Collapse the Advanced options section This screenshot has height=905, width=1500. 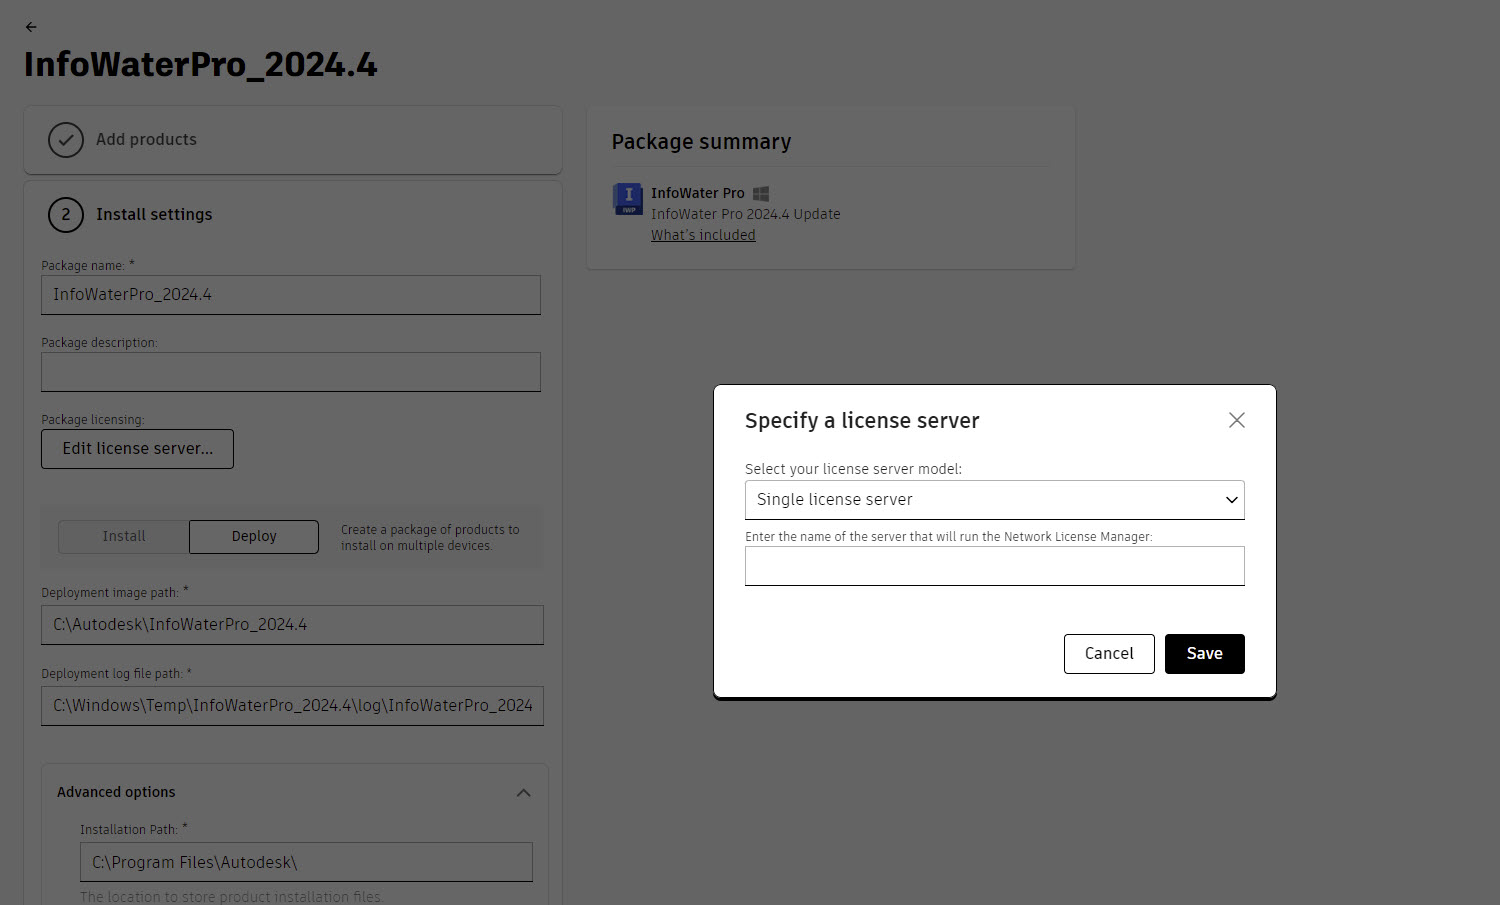click(523, 792)
